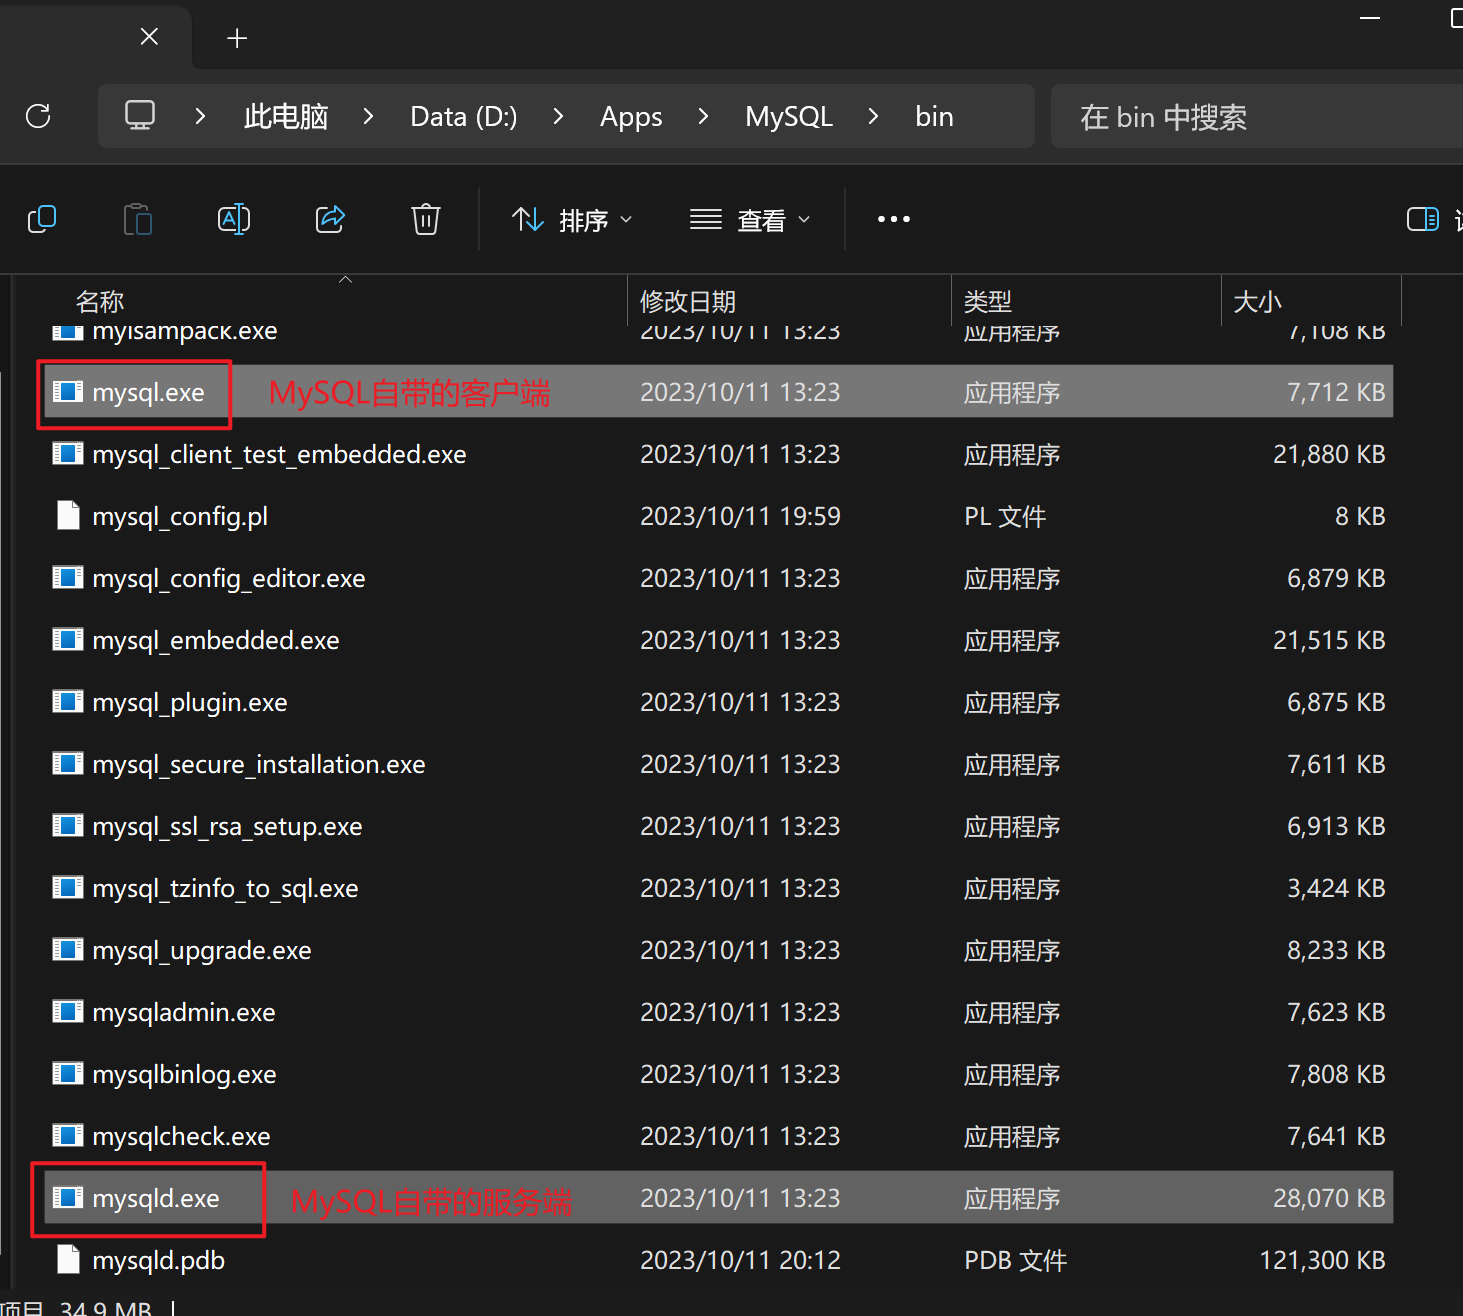
Task: Click the mysqladmin.exe file icon
Action: click(68, 1011)
